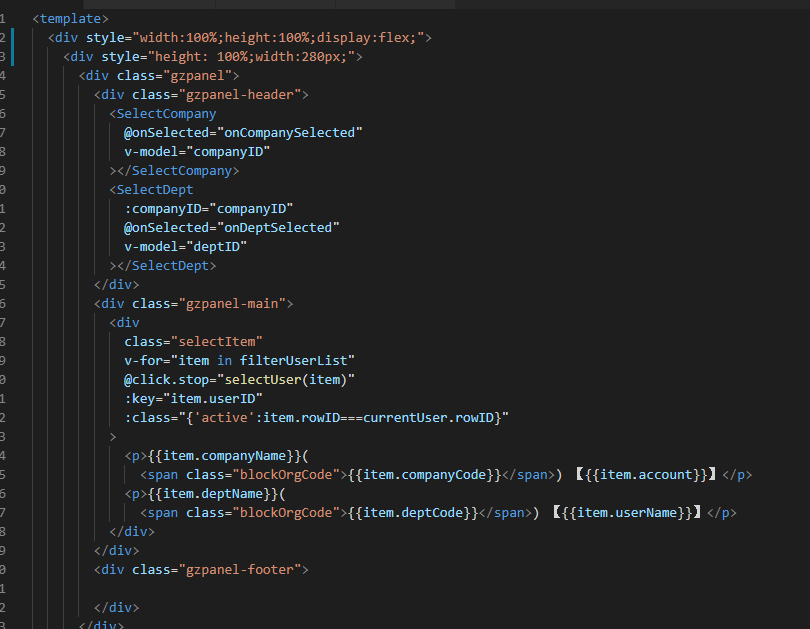The image size is (810, 629).
Task: Click the 'active' class name string
Action: [x=224, y=418]
